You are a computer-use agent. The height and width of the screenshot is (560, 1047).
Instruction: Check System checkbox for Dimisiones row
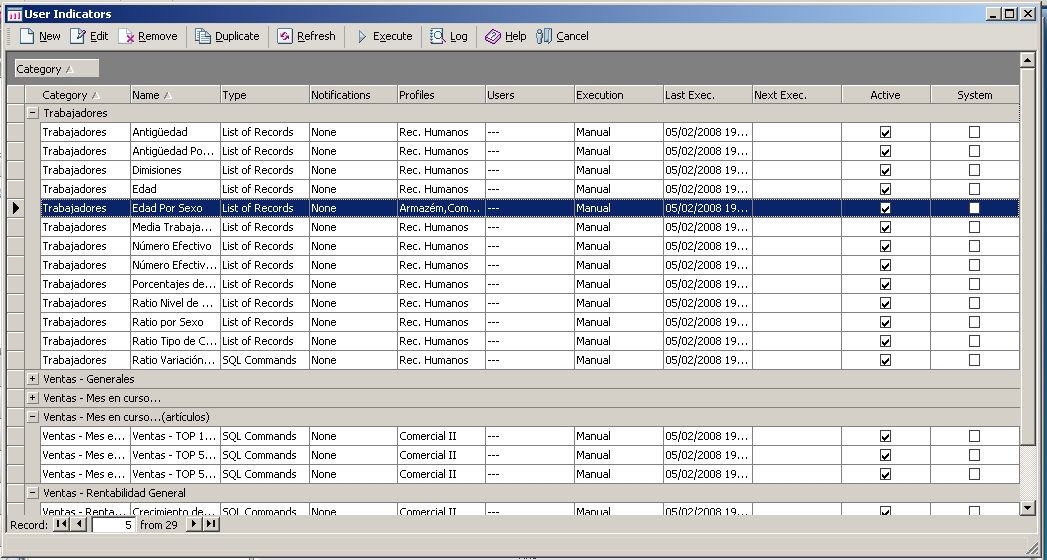[974, 170]
